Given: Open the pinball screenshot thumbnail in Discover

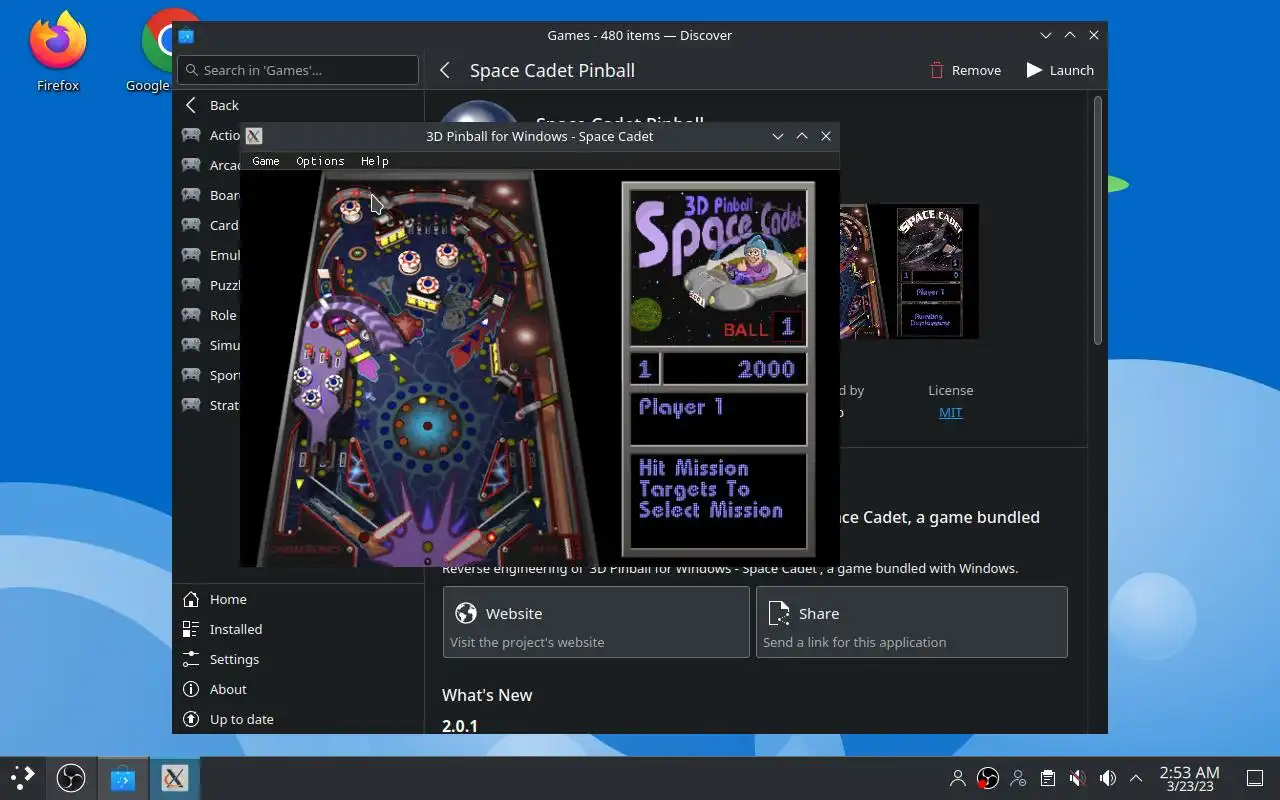Looking at the screenshot, I should tap(909, 271).
